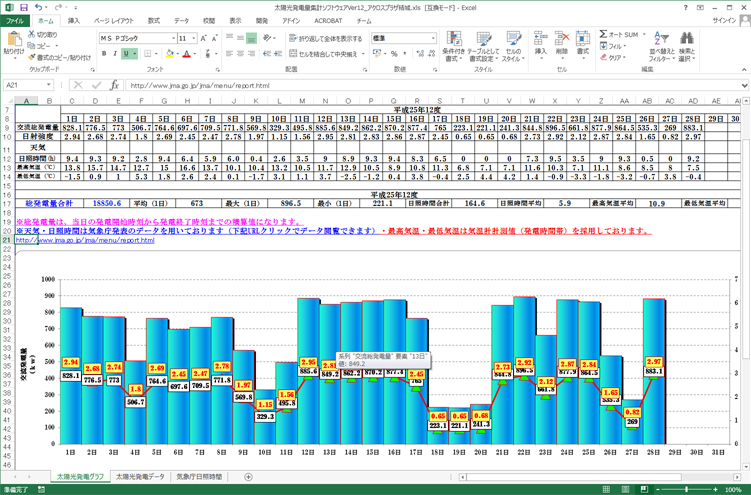
Task: Click the Insert cells icon
Action: 541,39
